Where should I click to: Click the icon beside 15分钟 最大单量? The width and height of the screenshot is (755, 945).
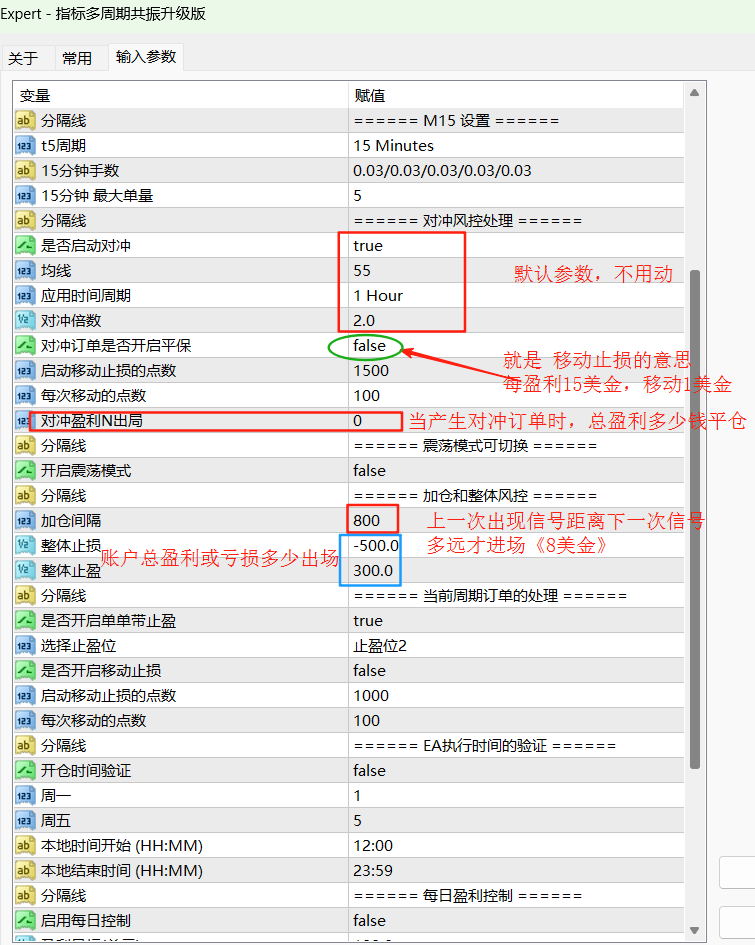click(x=24, y=196)
